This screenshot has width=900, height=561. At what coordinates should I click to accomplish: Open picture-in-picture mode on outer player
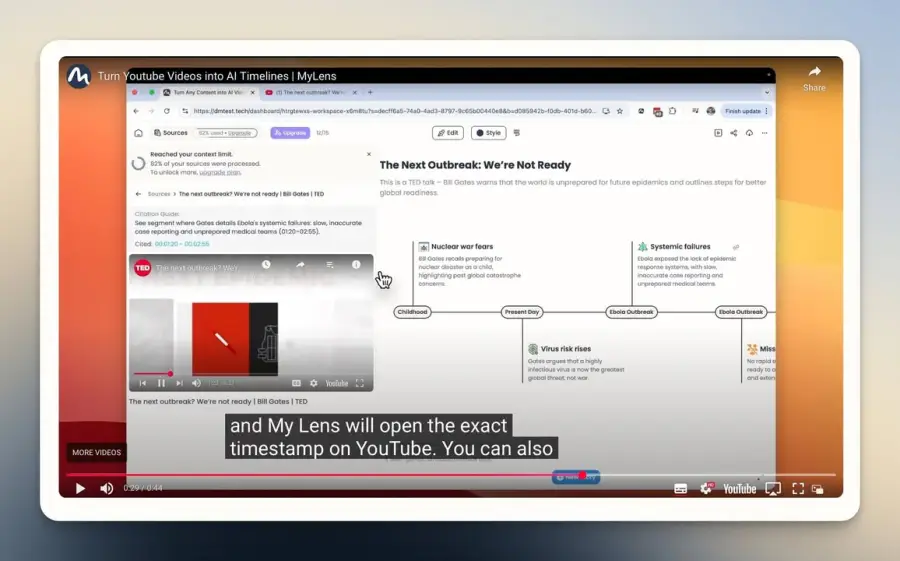coord(818,489)
